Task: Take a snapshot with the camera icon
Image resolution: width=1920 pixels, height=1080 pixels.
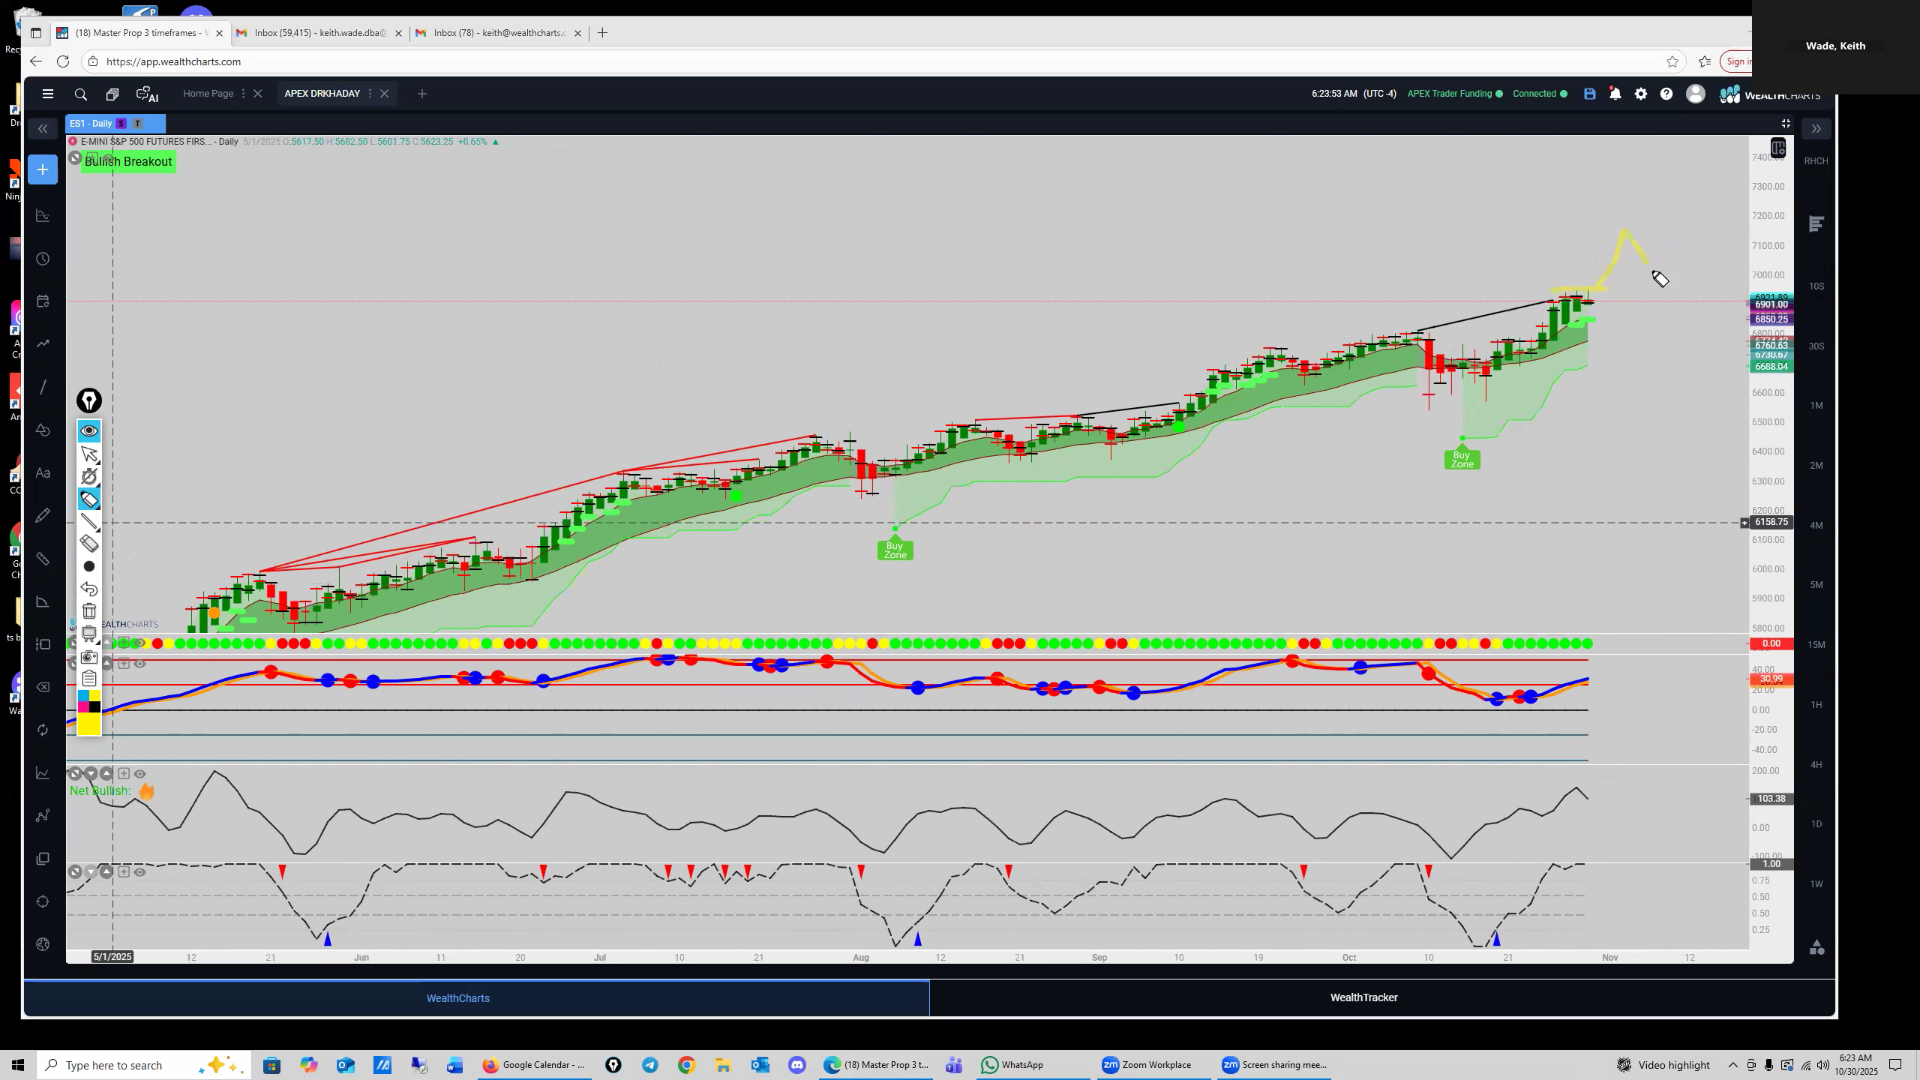Action: 89,657
